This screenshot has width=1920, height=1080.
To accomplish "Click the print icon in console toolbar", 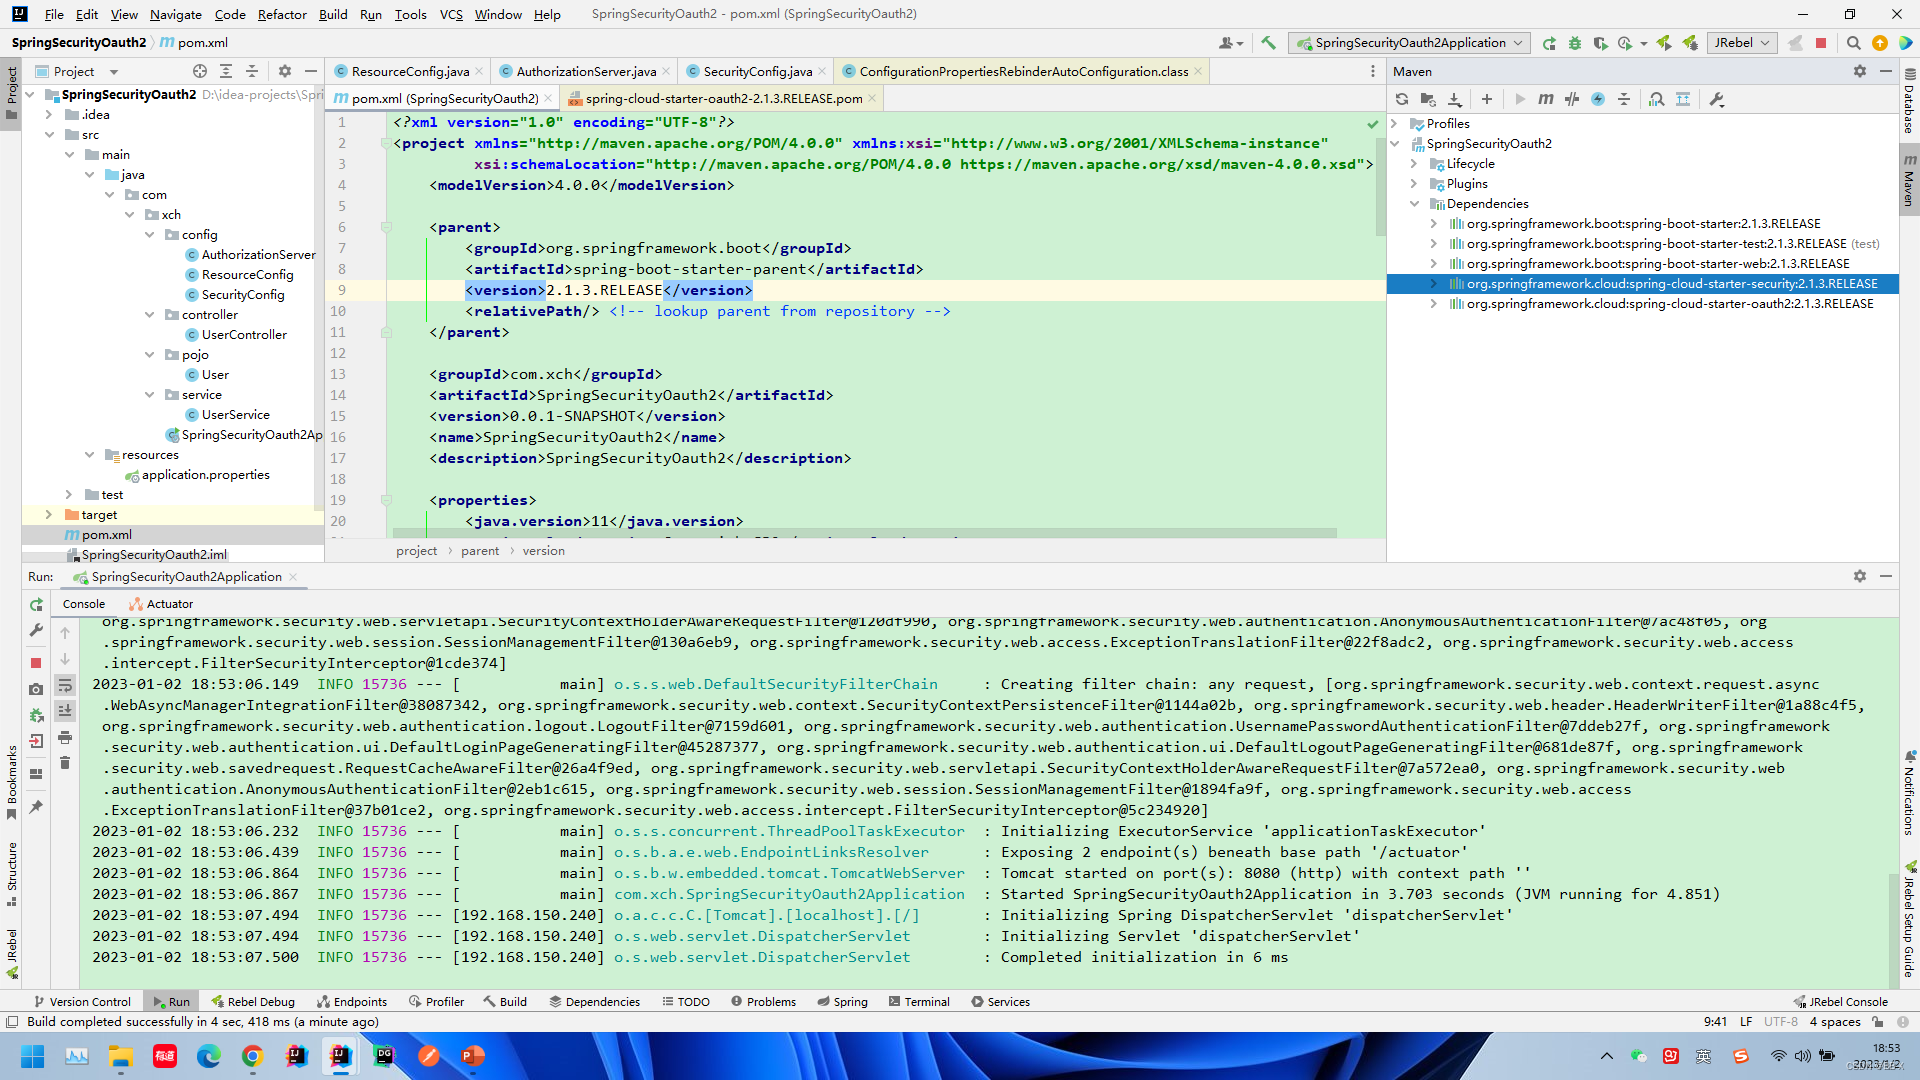I will click(65, 737).
